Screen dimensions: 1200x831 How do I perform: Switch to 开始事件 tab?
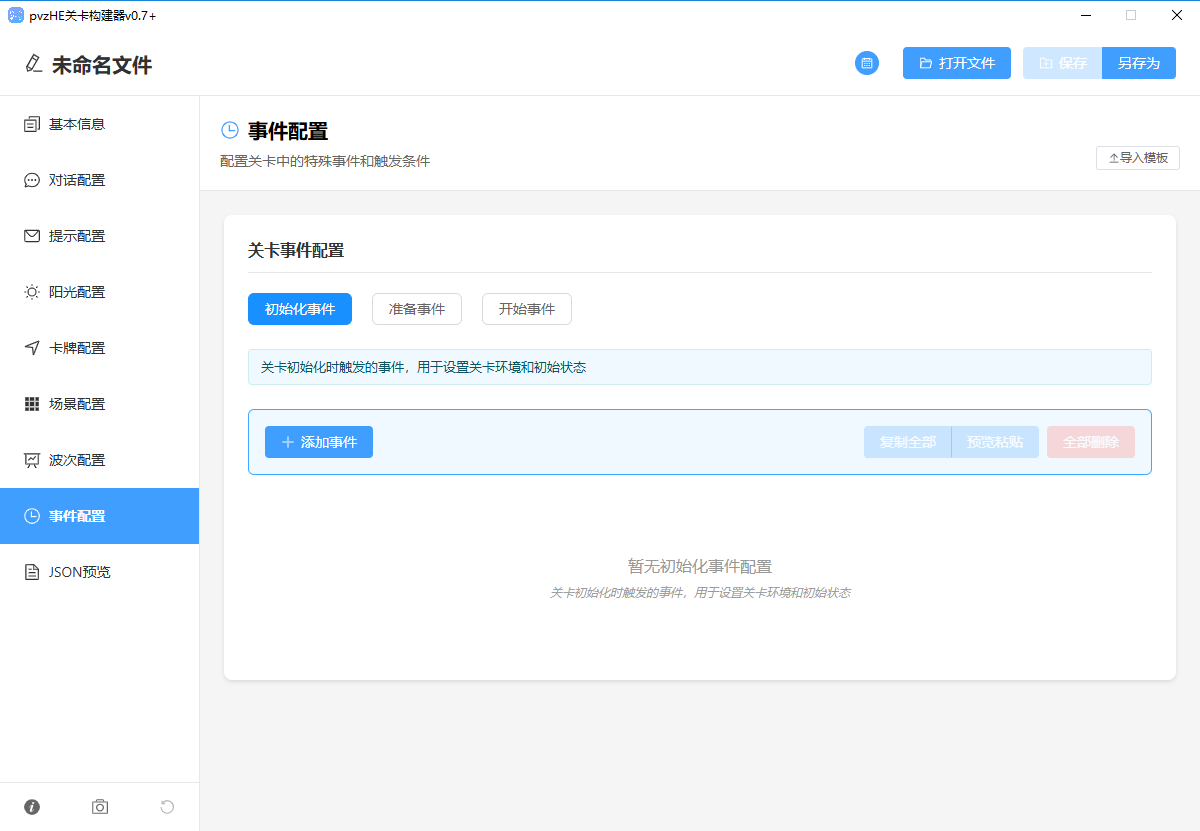[527, 309]
